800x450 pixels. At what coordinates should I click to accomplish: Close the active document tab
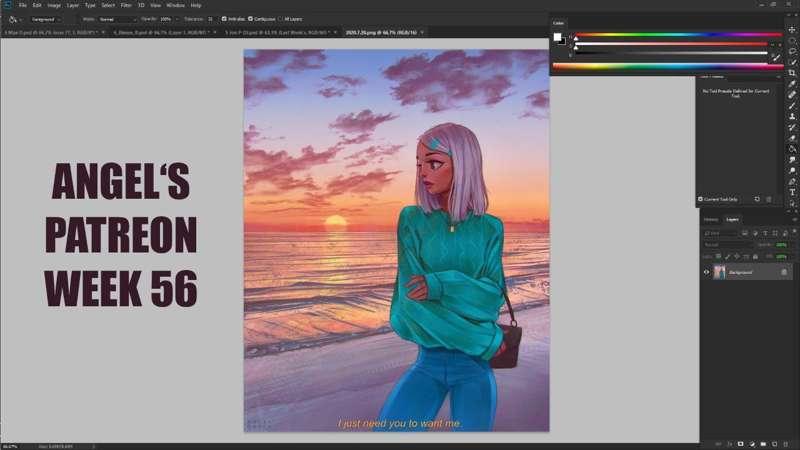(422, 32)
